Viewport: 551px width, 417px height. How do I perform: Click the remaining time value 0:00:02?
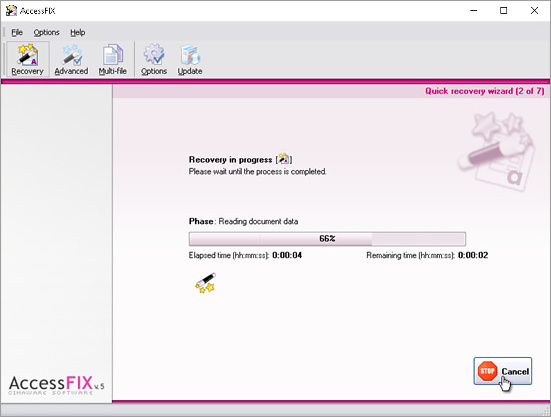tap(473, 255)
